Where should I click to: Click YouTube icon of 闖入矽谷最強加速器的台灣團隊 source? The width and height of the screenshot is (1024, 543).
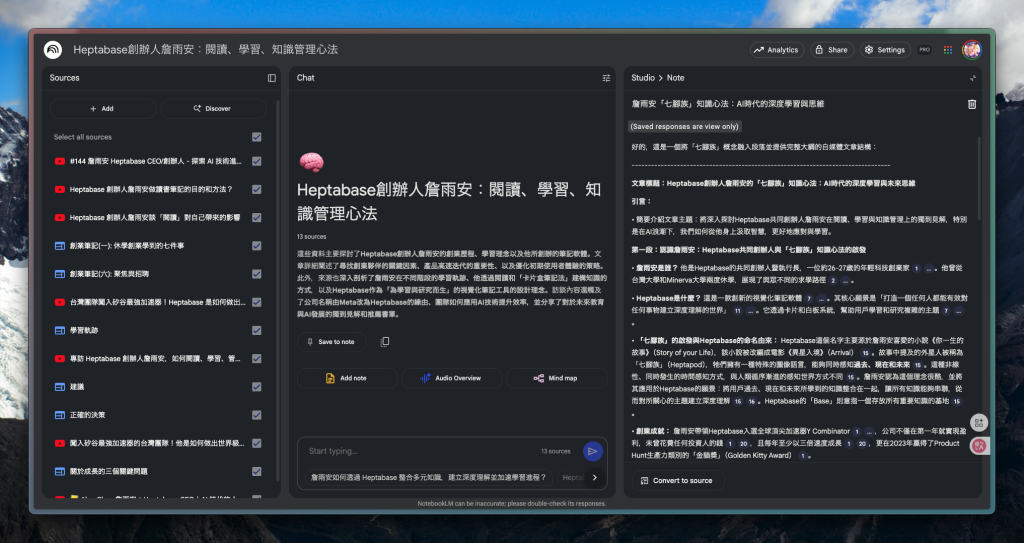tap(59, 443)
